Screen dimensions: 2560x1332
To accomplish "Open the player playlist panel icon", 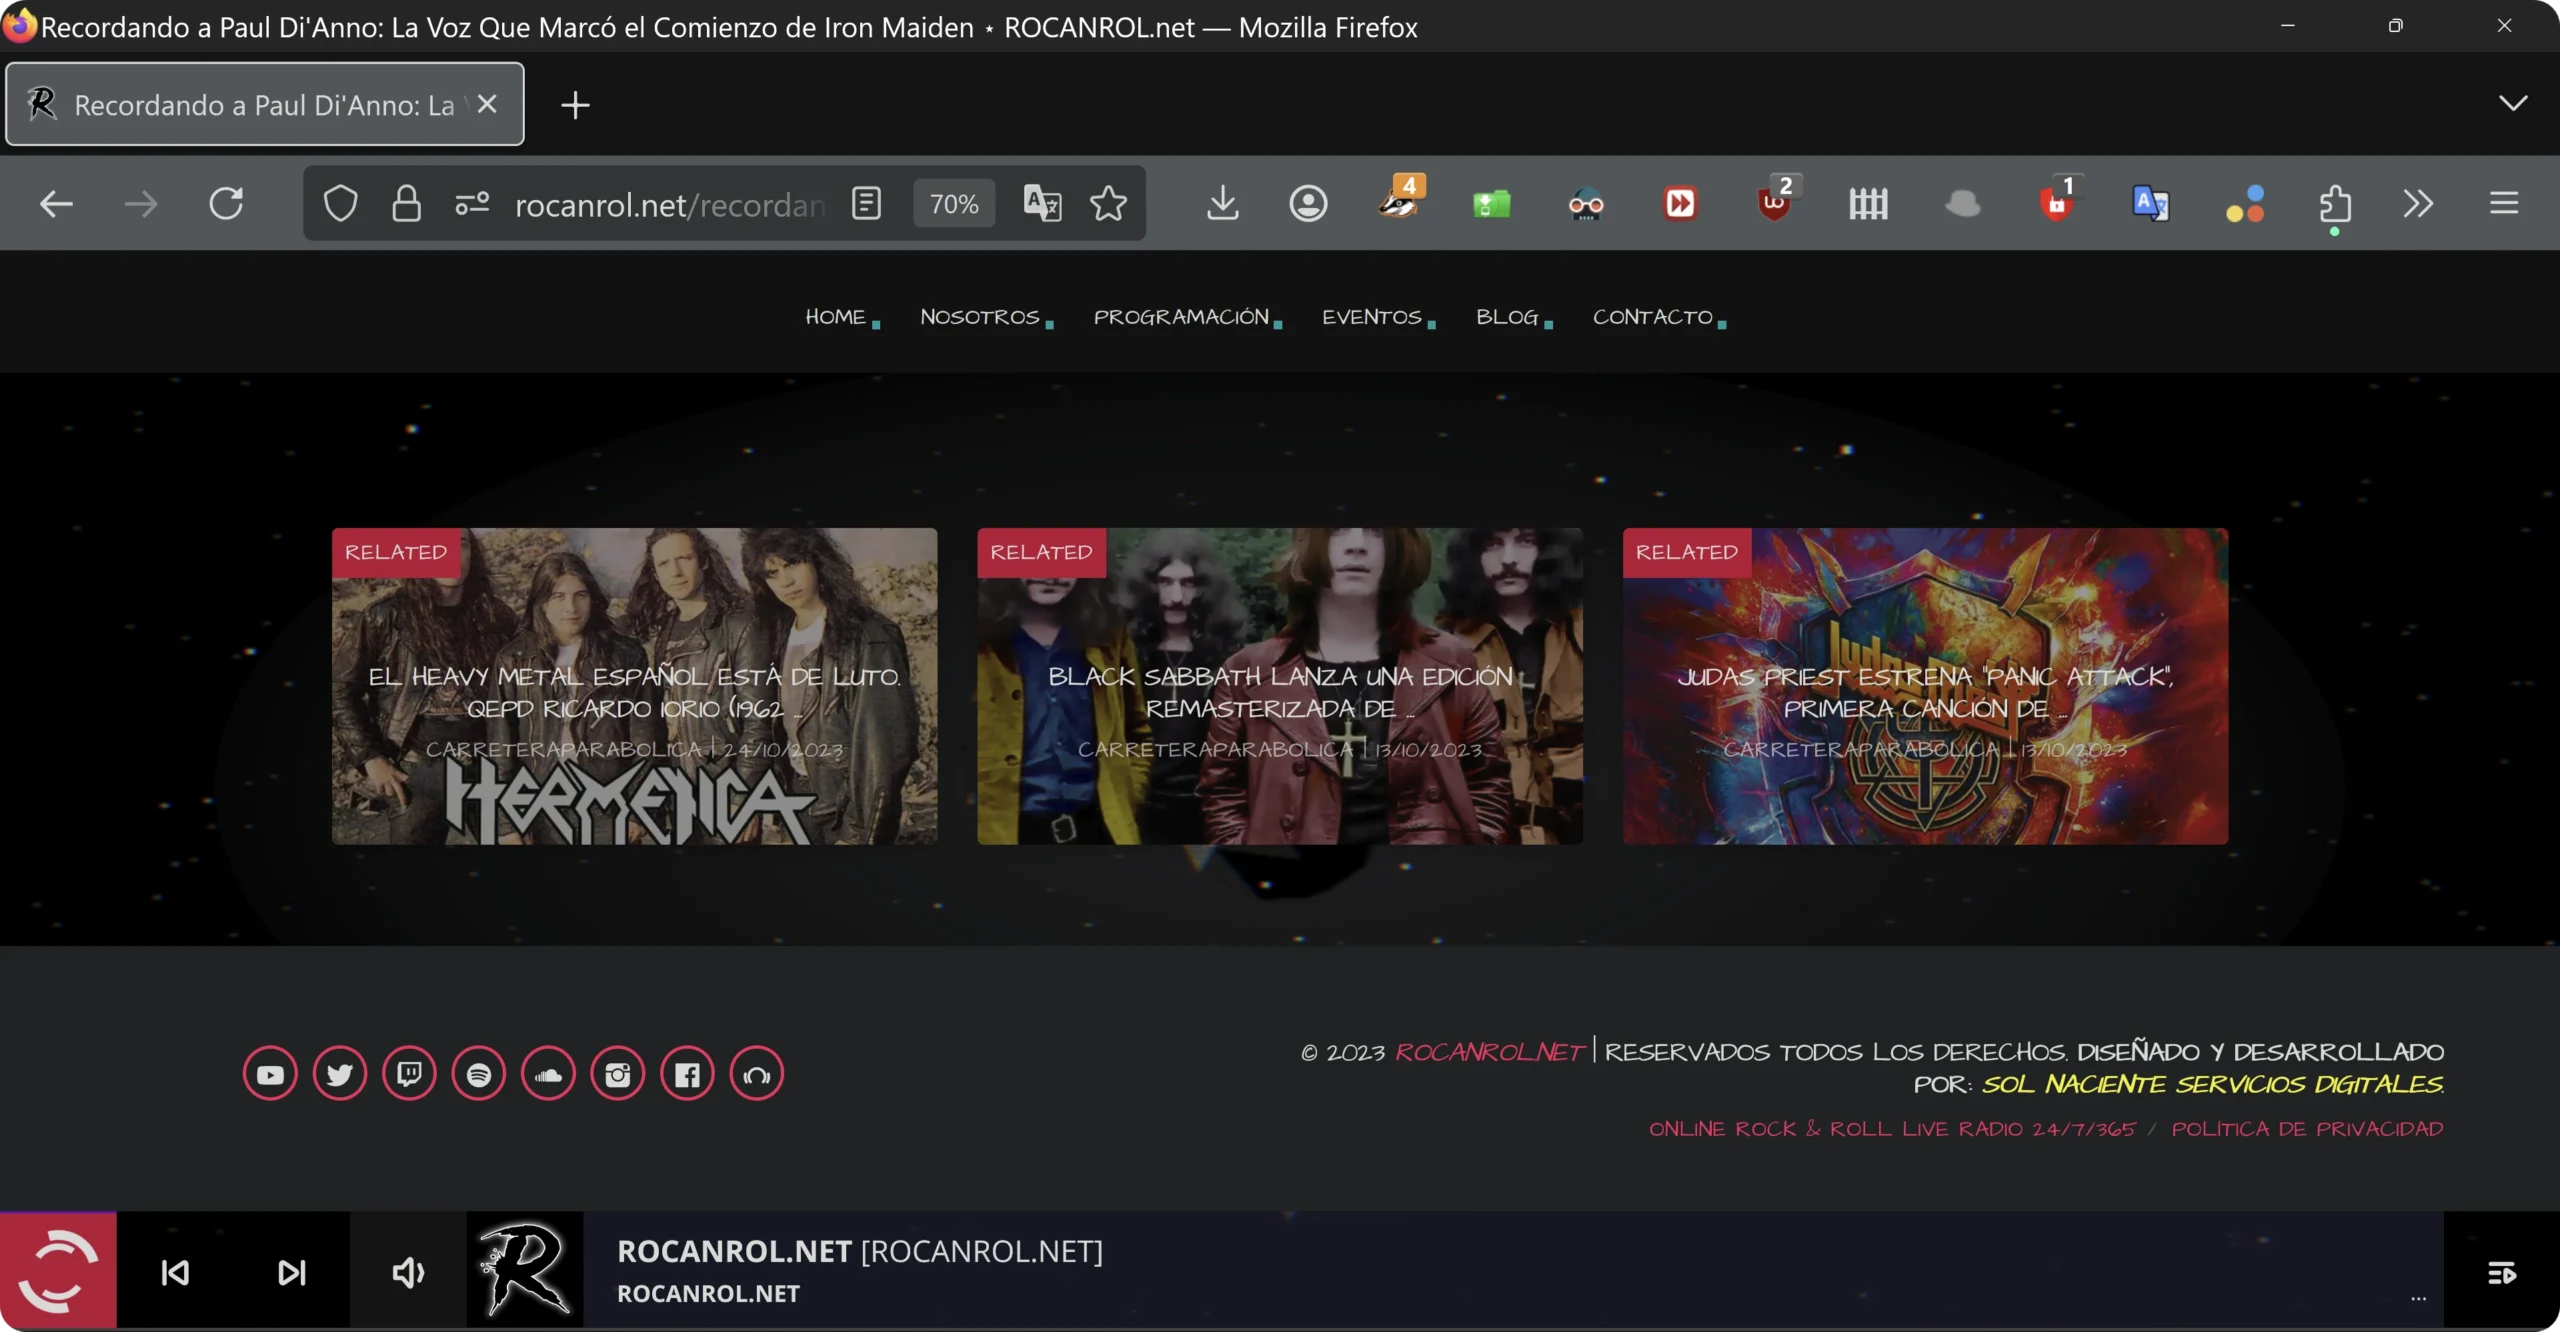I will click(x=2502, y=1272).
